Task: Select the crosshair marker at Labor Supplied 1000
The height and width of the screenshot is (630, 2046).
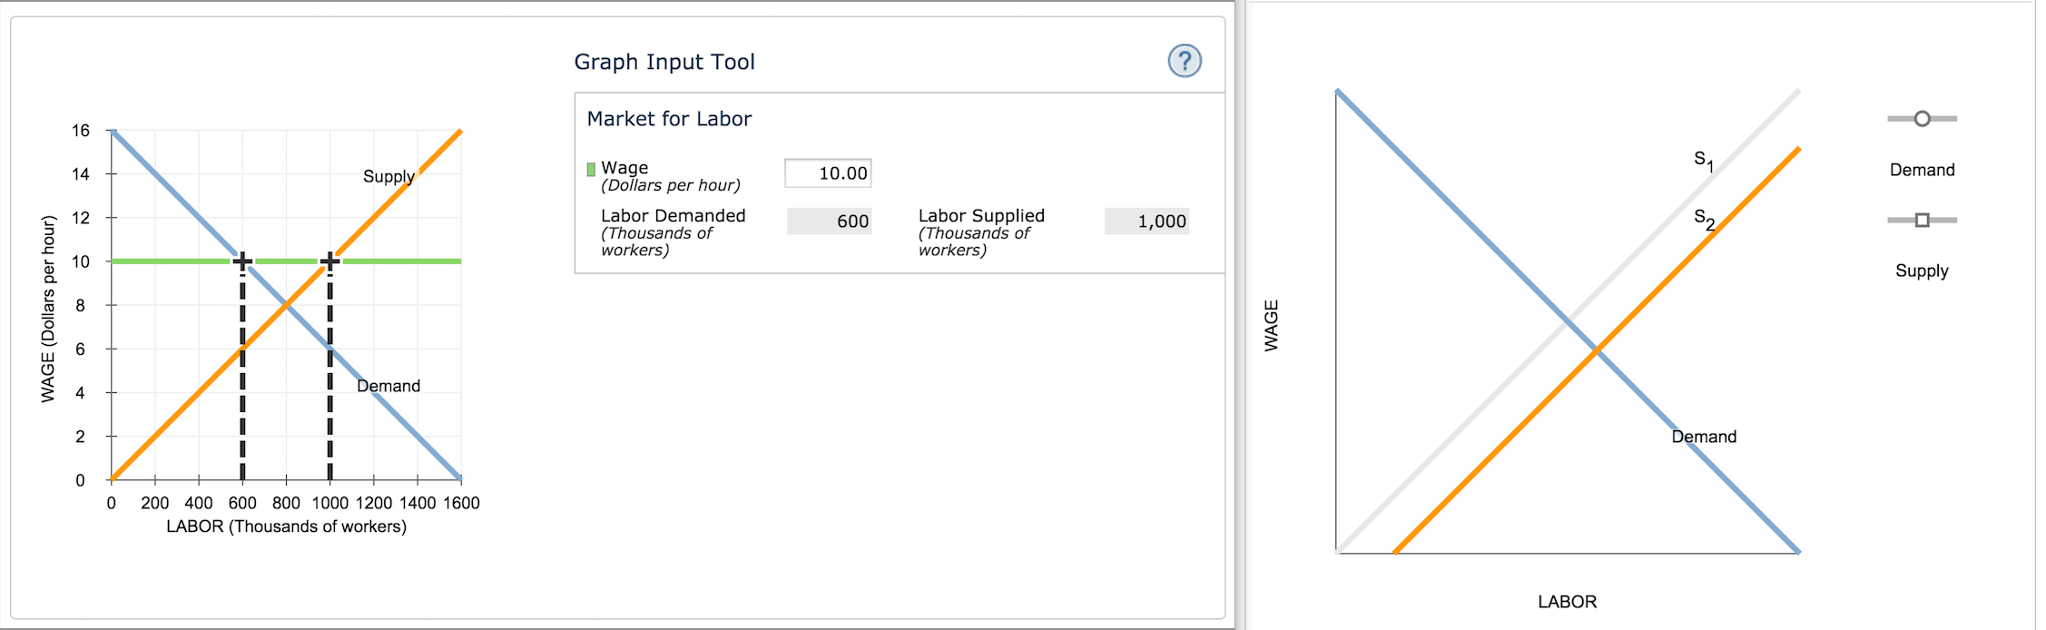Action: click(329, 260)
